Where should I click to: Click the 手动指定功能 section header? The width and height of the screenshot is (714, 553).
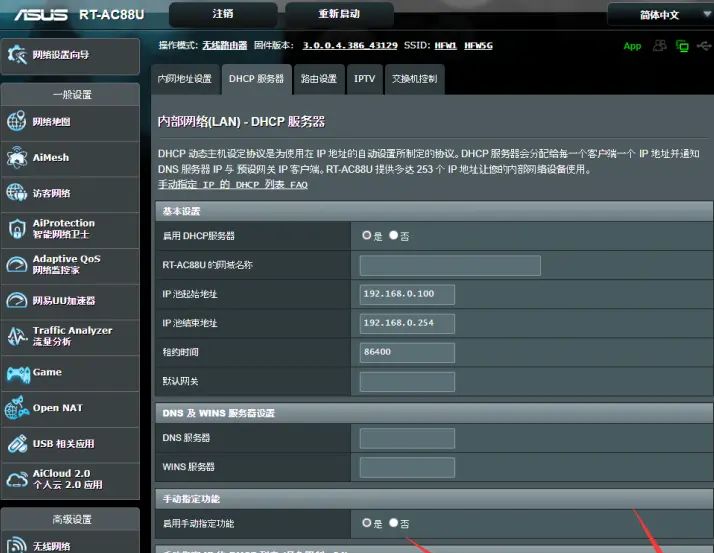click(x=434, y=499)
